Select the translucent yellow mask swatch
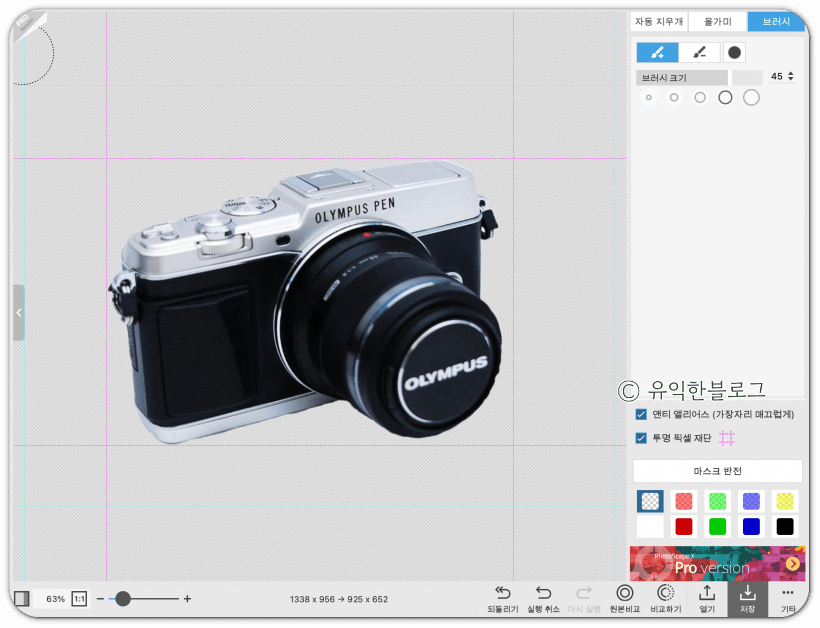Viewport: 820px width, 628px height. coord(785,501)
